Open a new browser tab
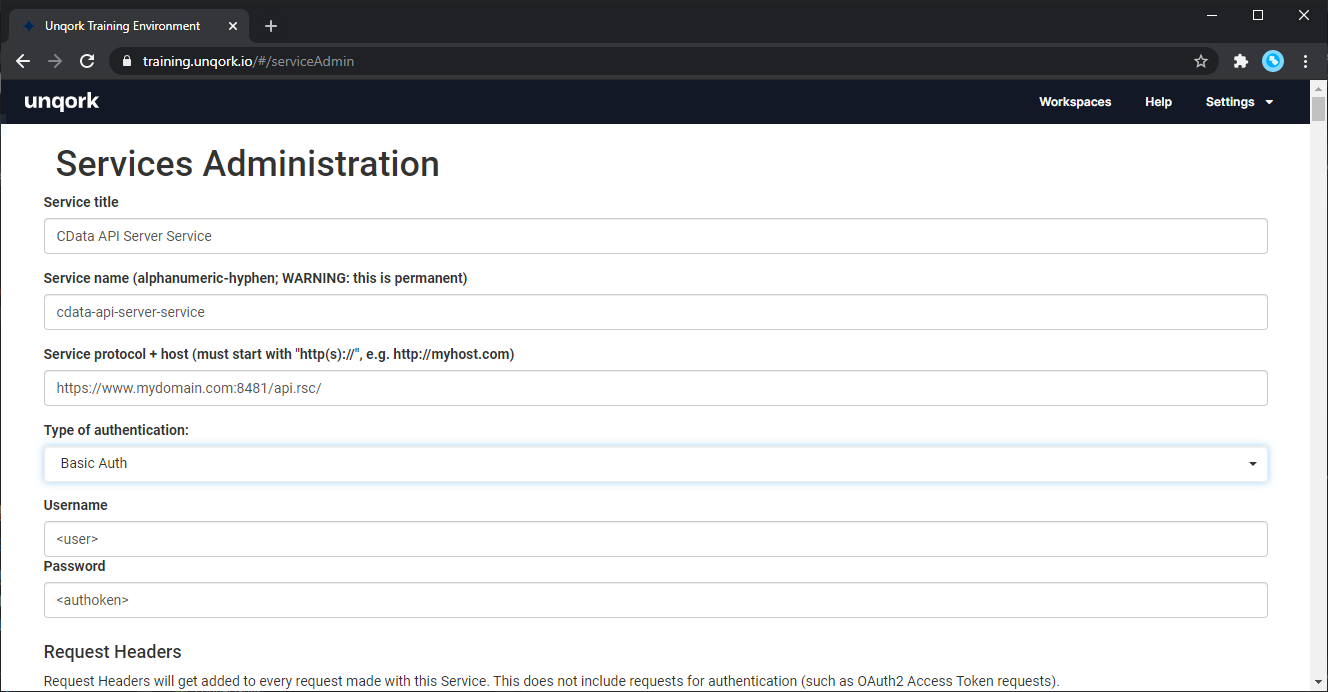1328x692 pixels. pyautogui.click(x=271, y=26)
